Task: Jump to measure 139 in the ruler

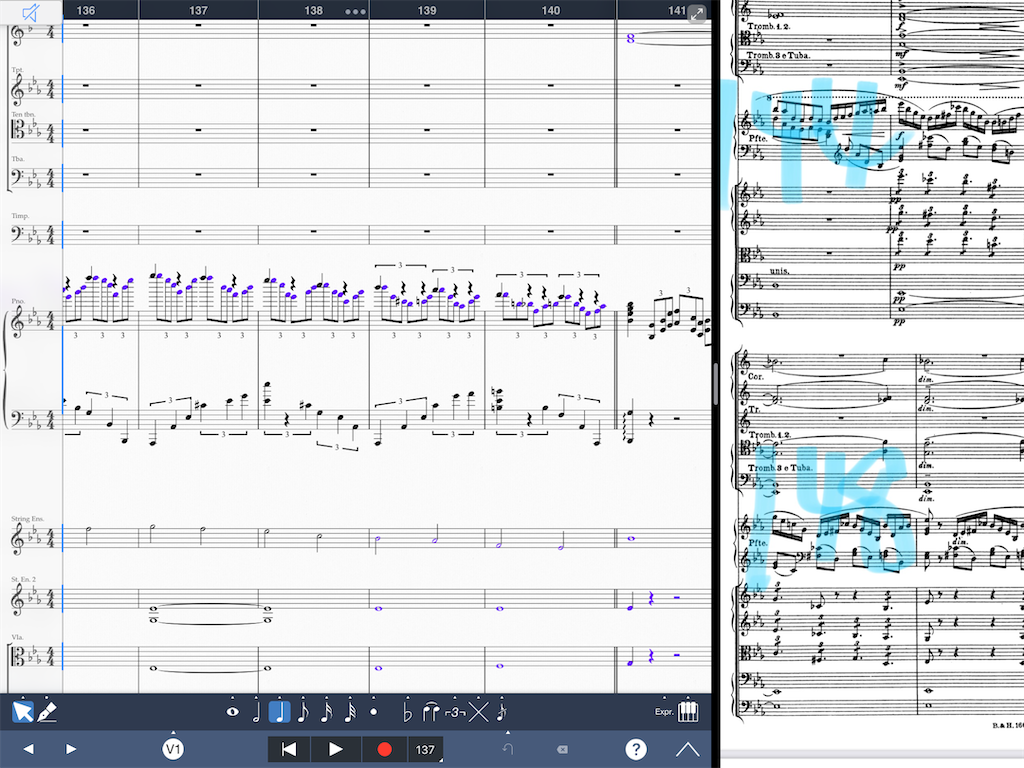Action: 426,10
